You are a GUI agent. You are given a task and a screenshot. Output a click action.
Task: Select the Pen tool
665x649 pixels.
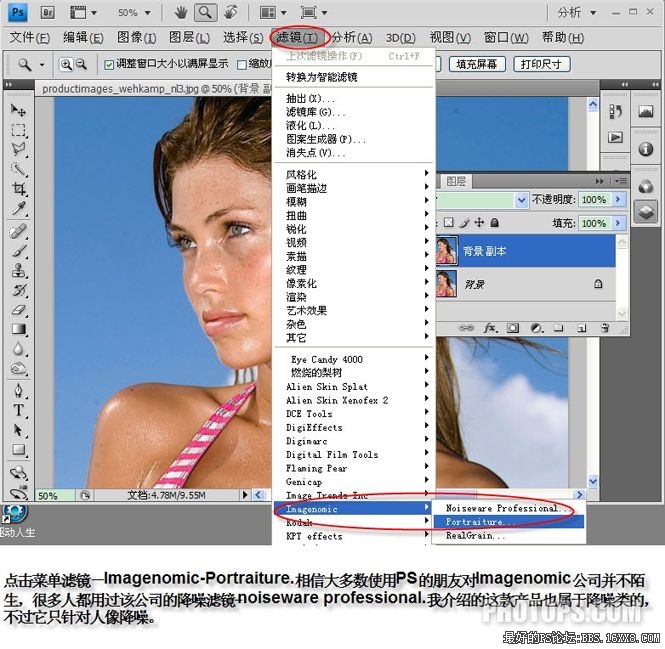click(18, 390)
